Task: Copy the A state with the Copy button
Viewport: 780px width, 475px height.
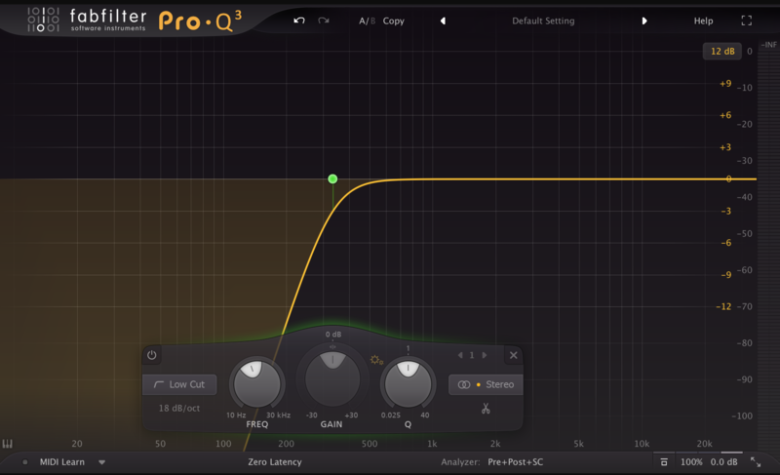Action: (x=393, y=21)
